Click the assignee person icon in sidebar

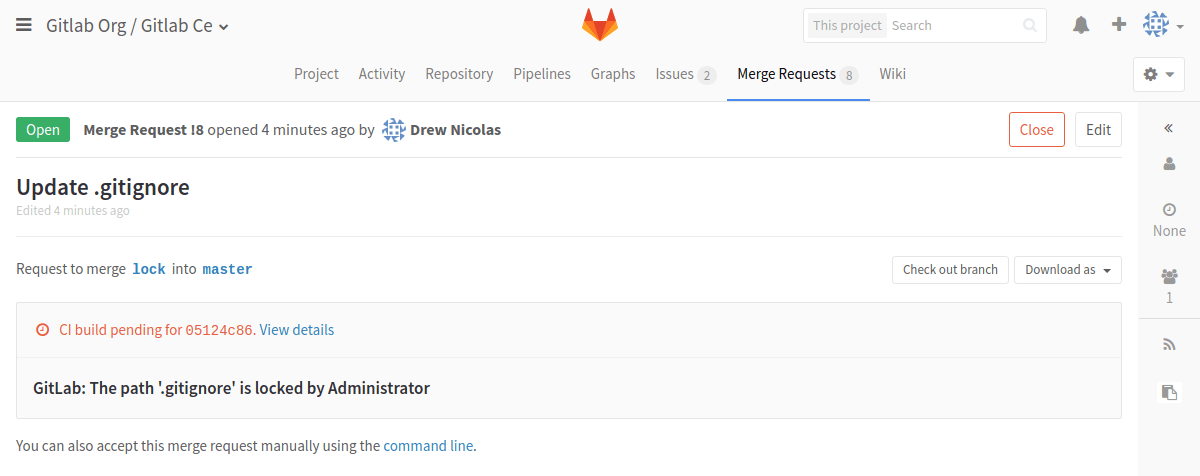click(1169, 164)
